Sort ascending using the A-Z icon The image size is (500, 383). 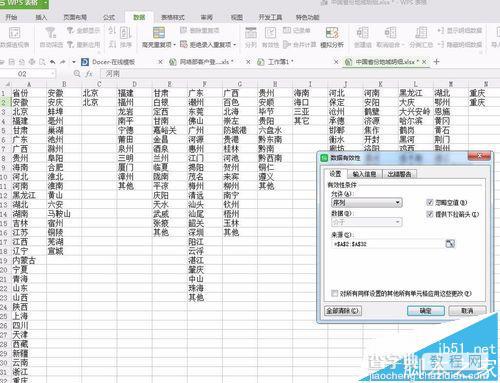[x=112, y=31]
